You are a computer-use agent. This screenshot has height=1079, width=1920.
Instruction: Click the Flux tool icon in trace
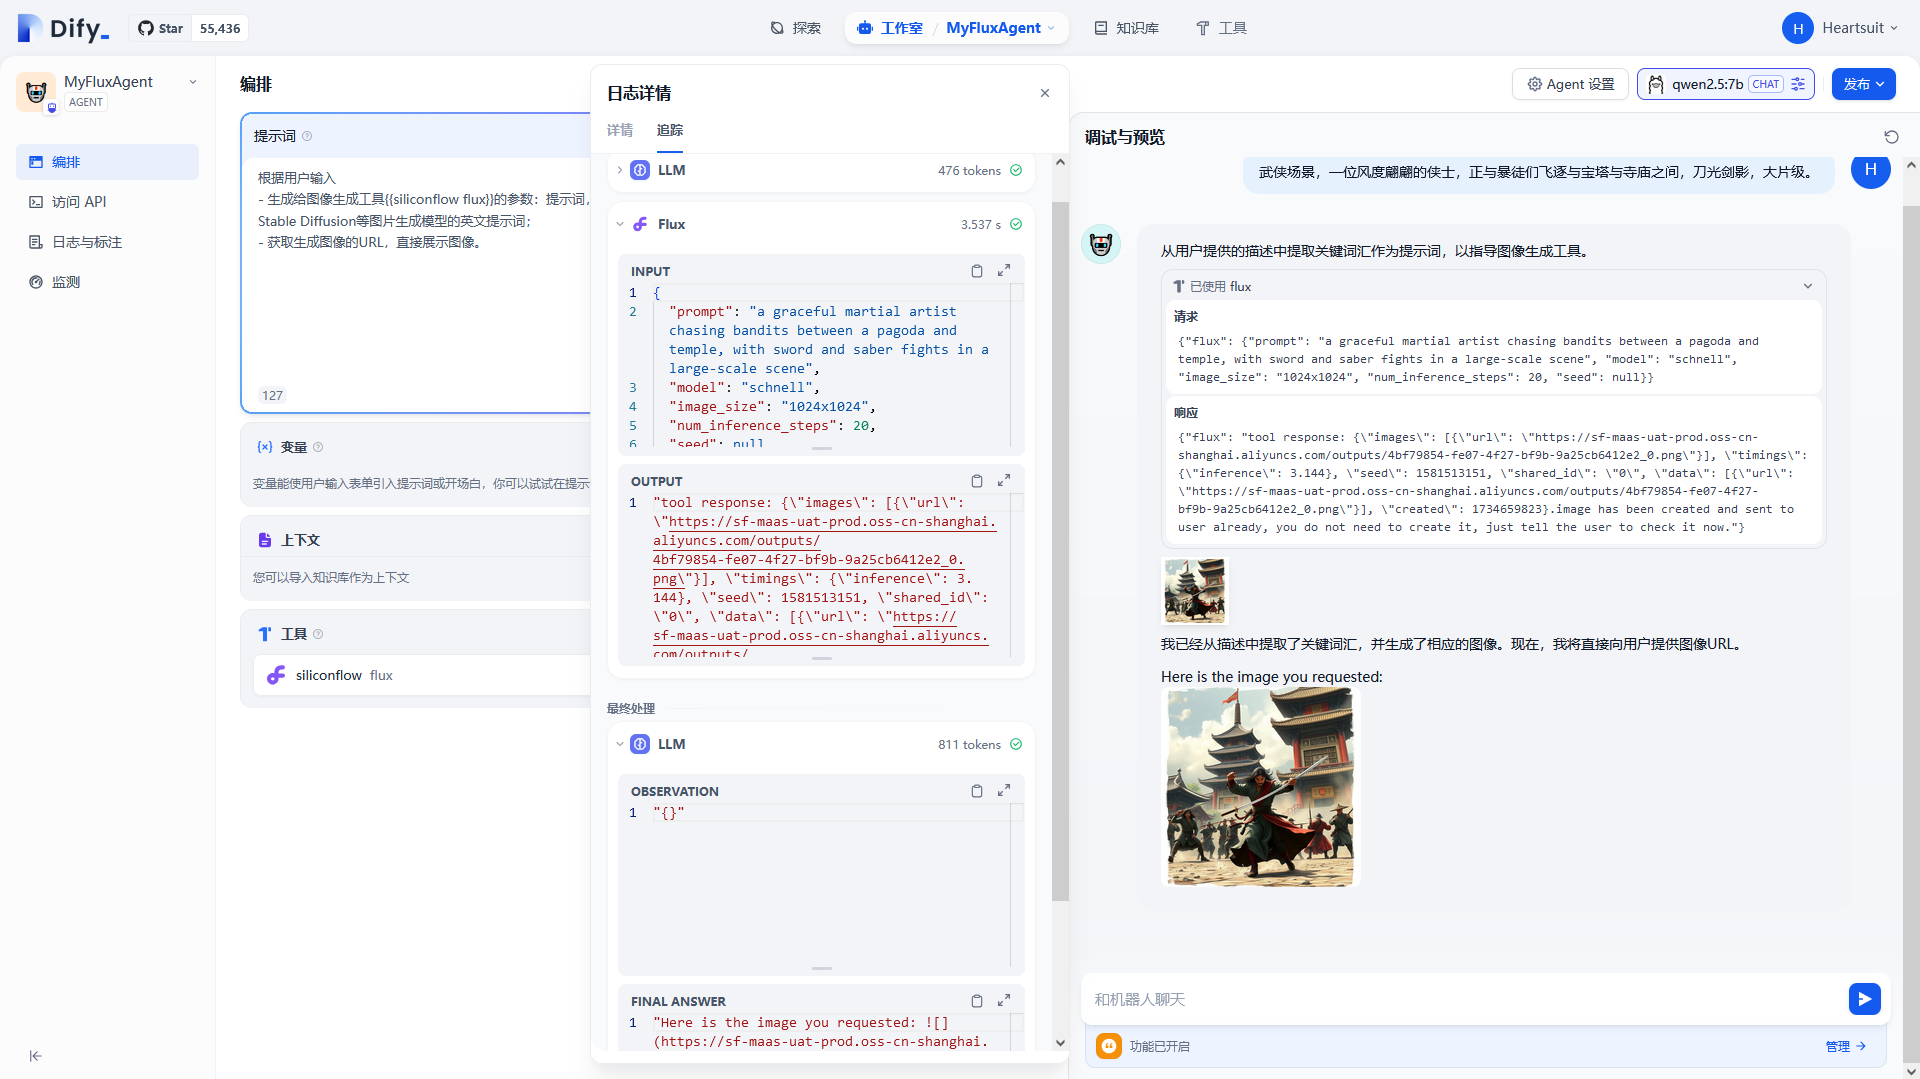click(x=640, y=224)
